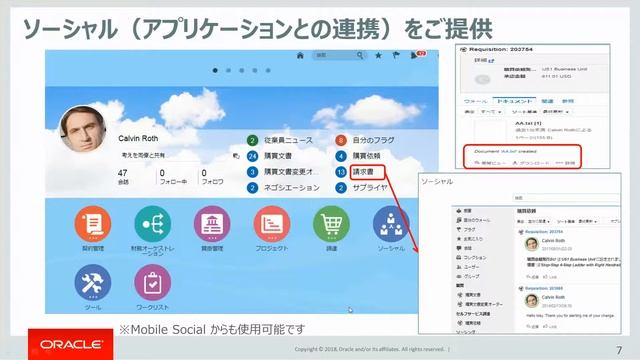The width and height of the screenshot is (640, 360).
Task: Click the 考えを同僚と共有 share field
Action: [175, 156]
